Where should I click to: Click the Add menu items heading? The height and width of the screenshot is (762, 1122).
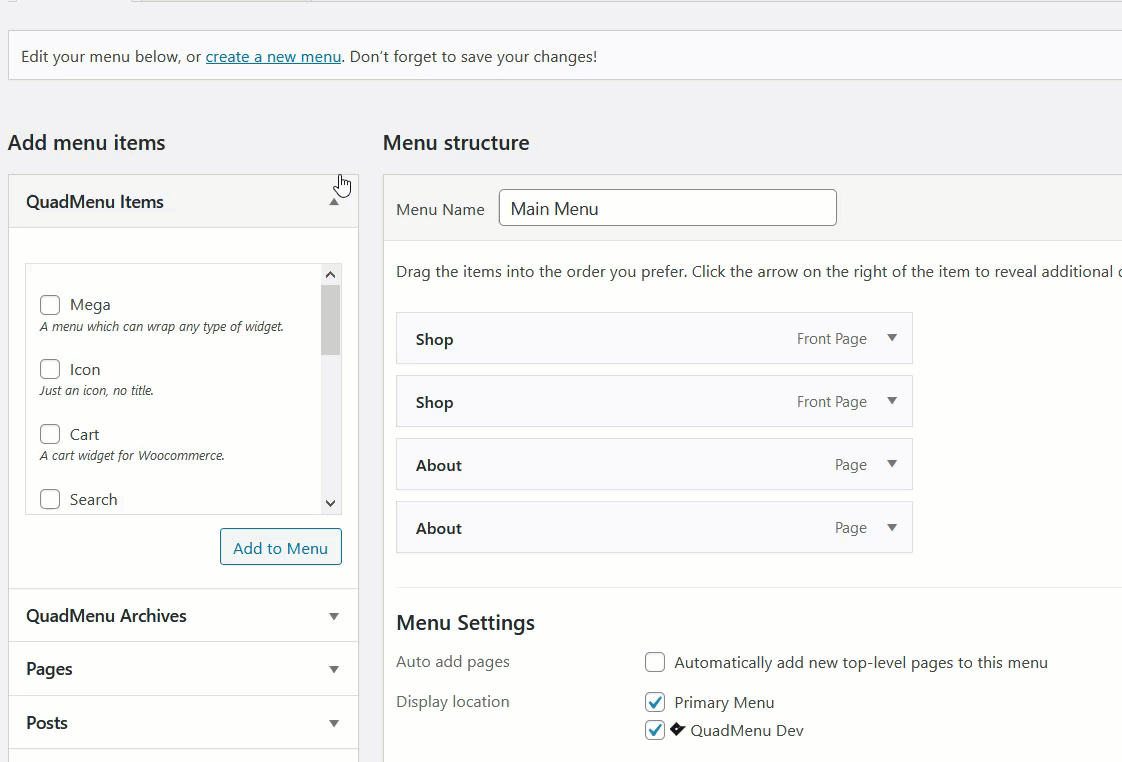pos(87,142)
